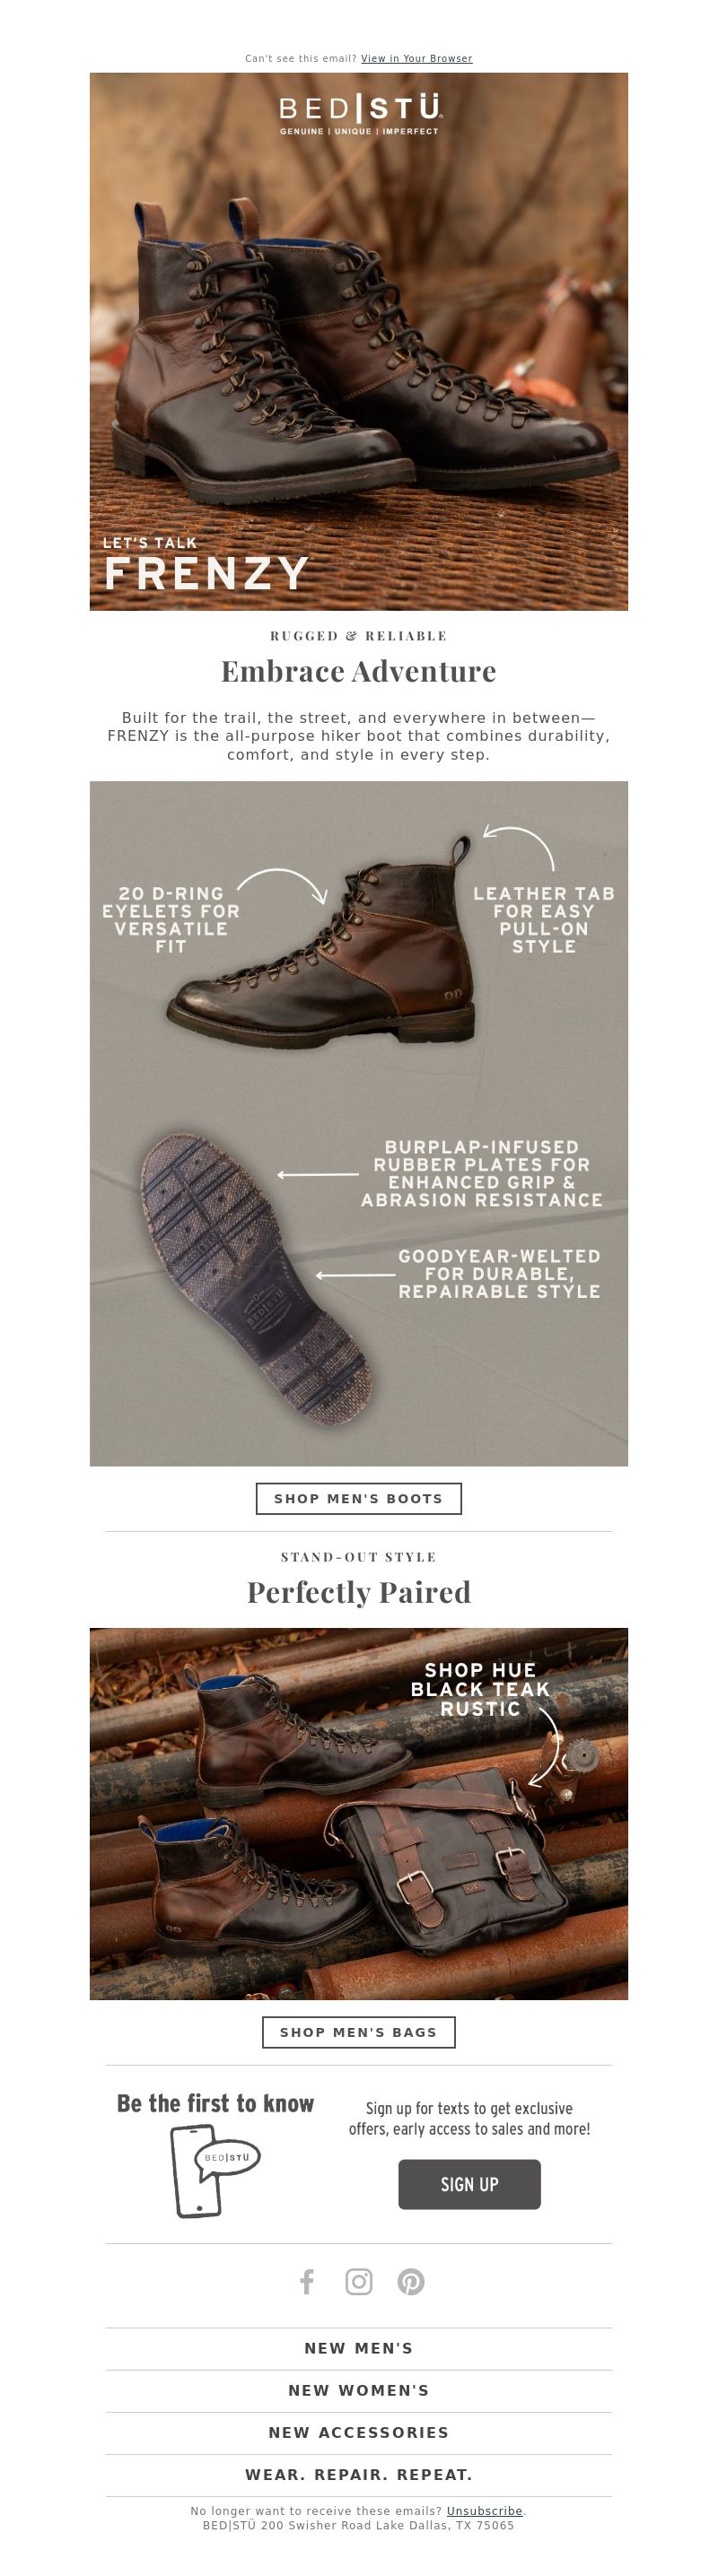The height and width of the screenshot is (2576, 718).
Task: Open the NEW MEN'S menu link
Action: pos(359,2348)
